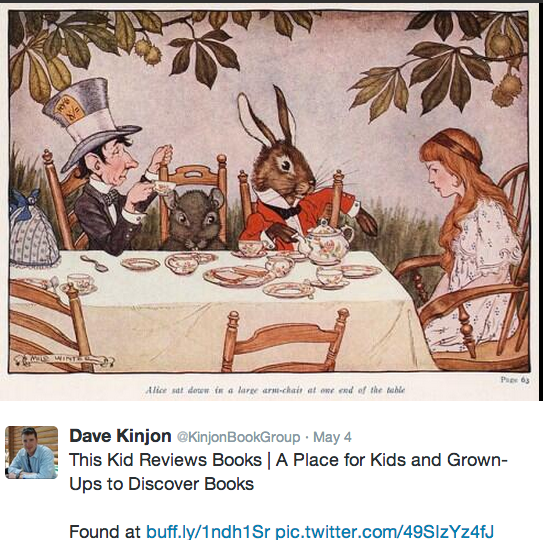Viewport: 543px width, 540px height.
Task: Click the tweet text about This Kid Reviews Books
Action: pyautogui.click(x=288, y=472)
